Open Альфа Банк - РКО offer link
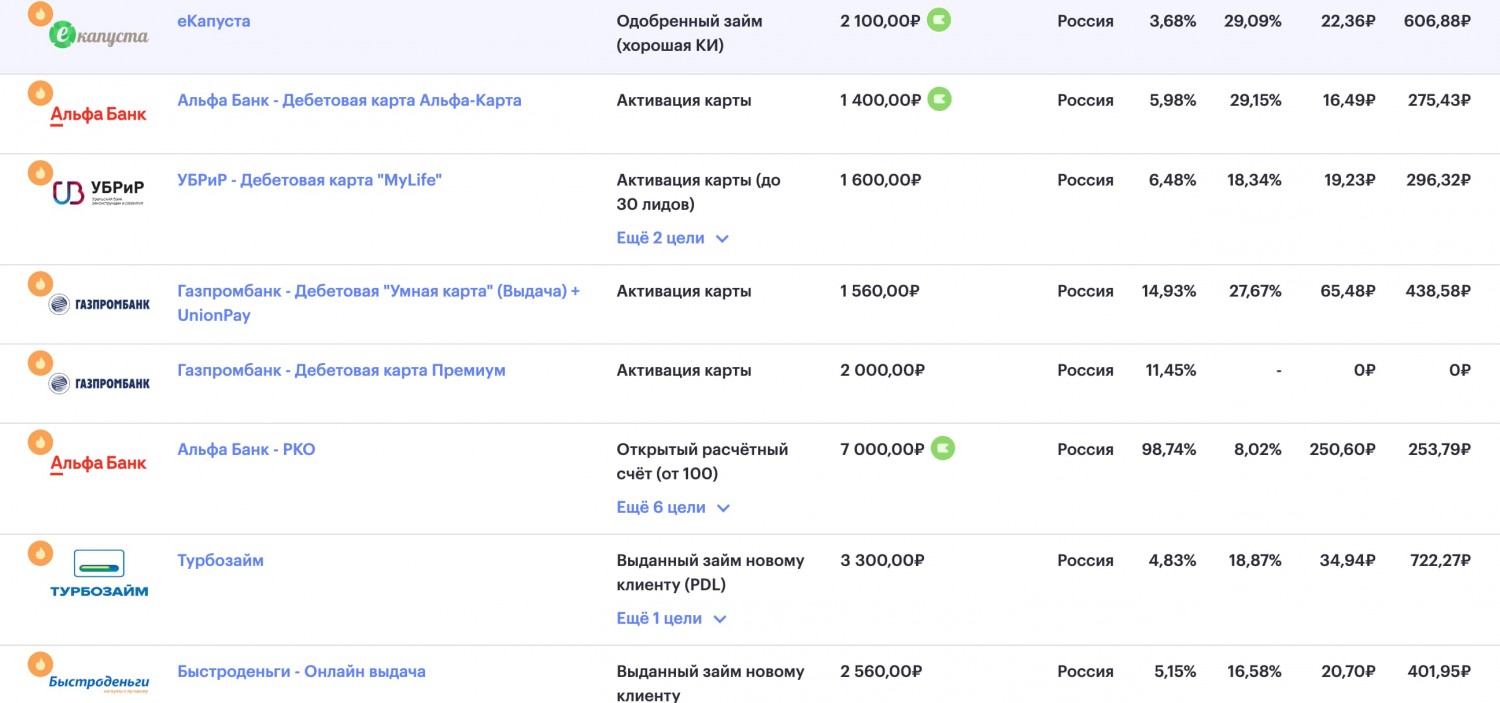Image resolution: width=1500 pixels, height=703 pixels. 246,449
